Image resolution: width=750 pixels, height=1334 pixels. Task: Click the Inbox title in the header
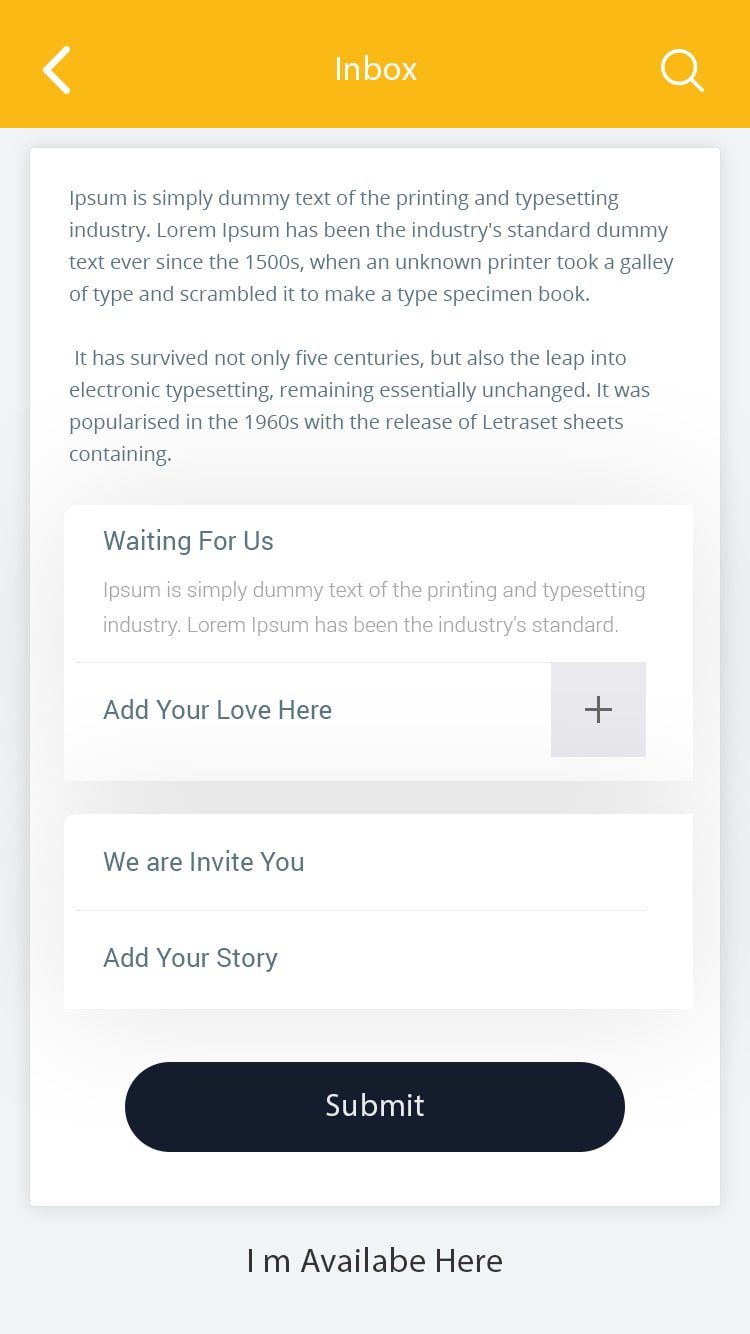click(x=375, y=69)
